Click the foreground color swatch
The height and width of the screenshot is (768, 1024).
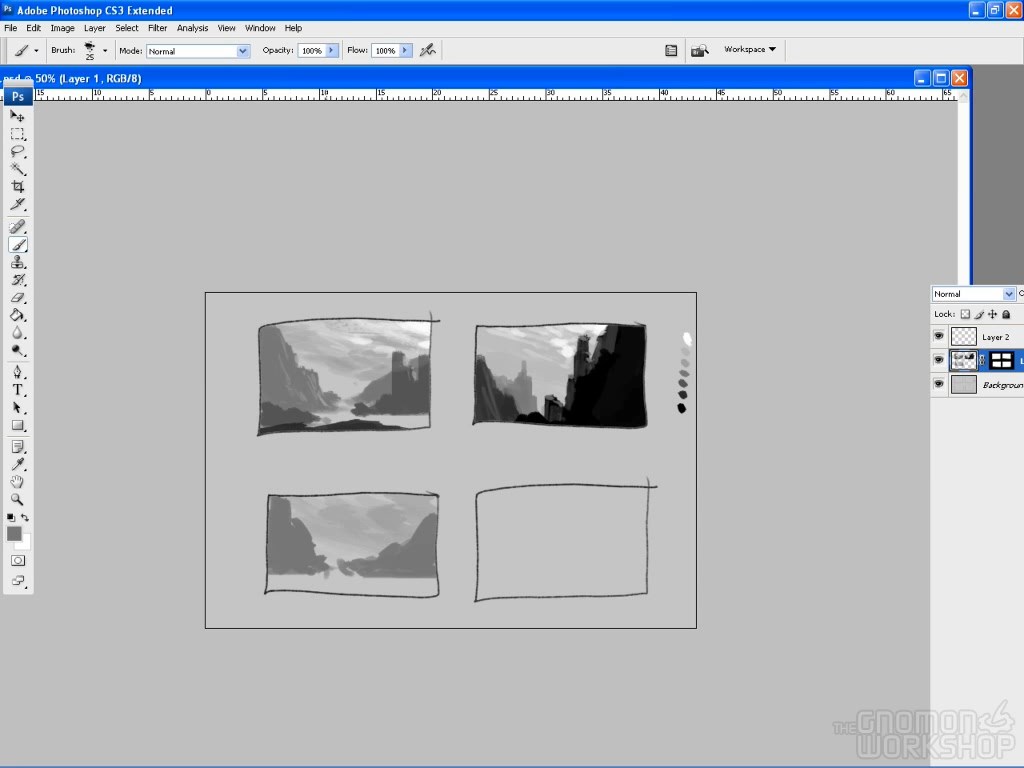click(x=14, y=534)
